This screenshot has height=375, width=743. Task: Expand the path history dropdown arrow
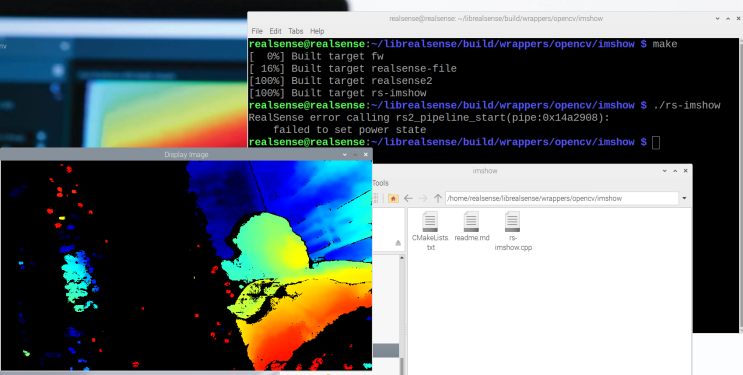point(684,198)
